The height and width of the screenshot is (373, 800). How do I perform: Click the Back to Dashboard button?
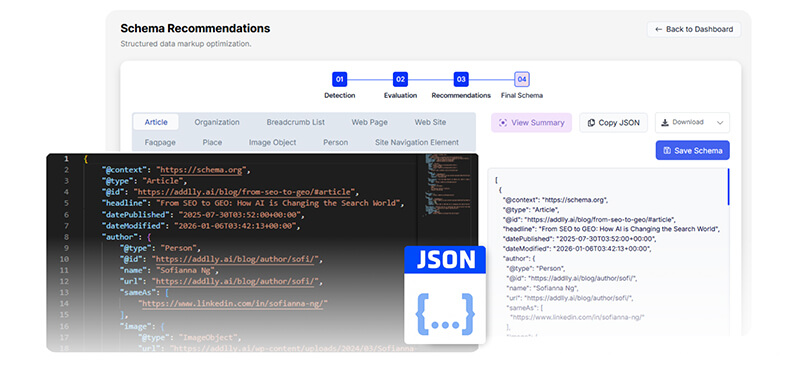coord(694,29)
